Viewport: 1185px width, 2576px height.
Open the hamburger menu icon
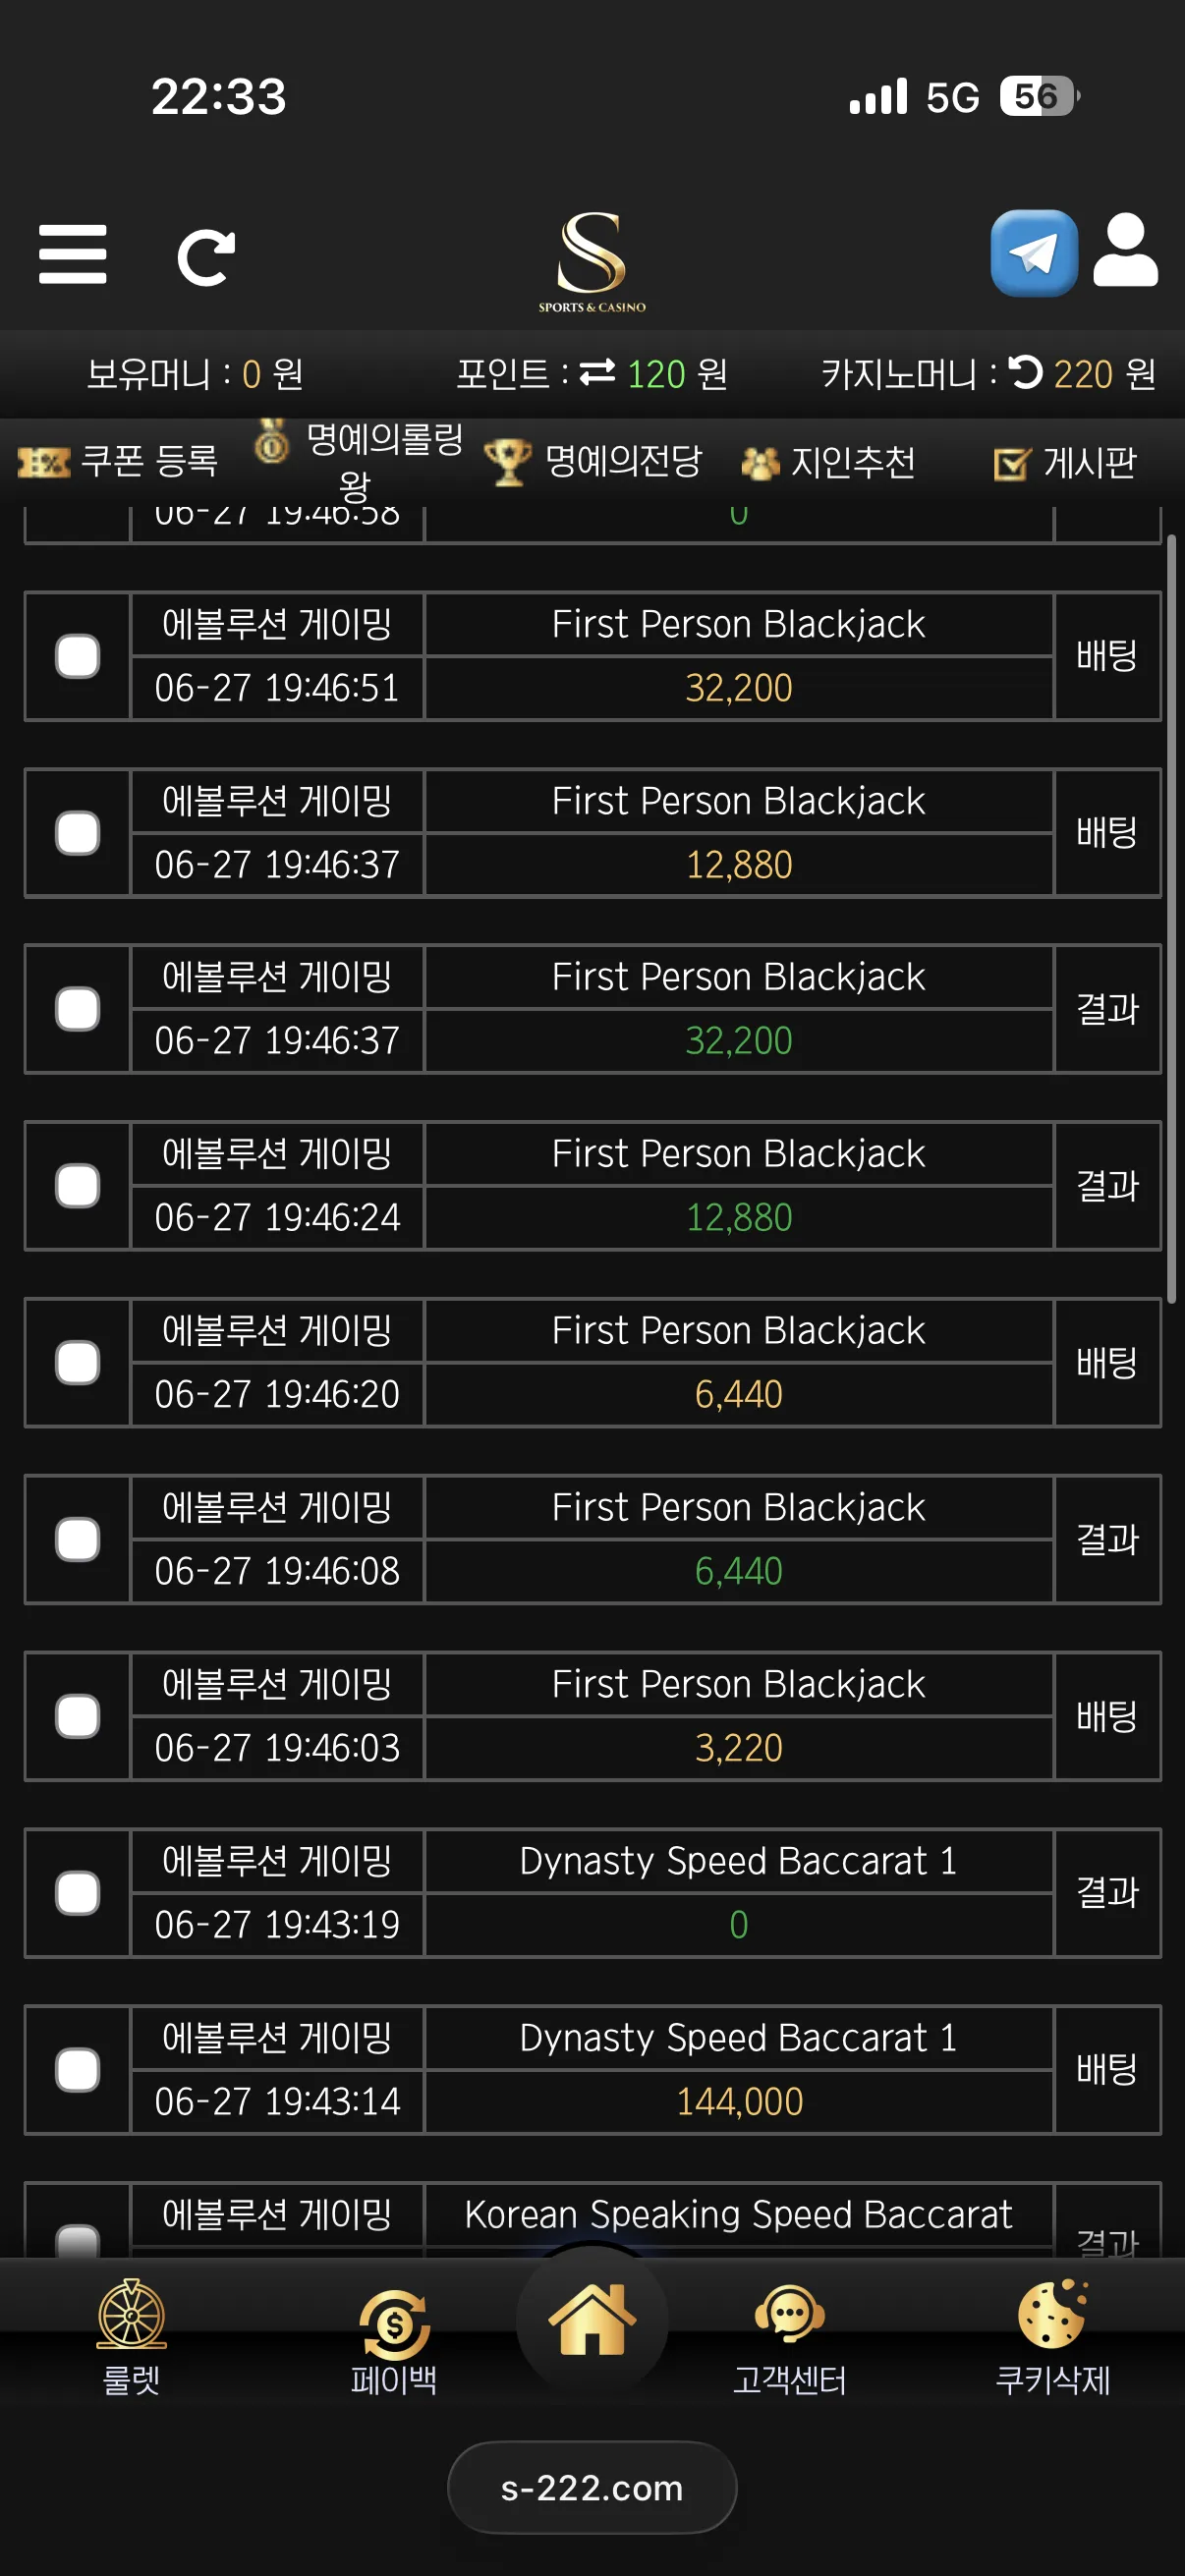(x=72, y=254)
